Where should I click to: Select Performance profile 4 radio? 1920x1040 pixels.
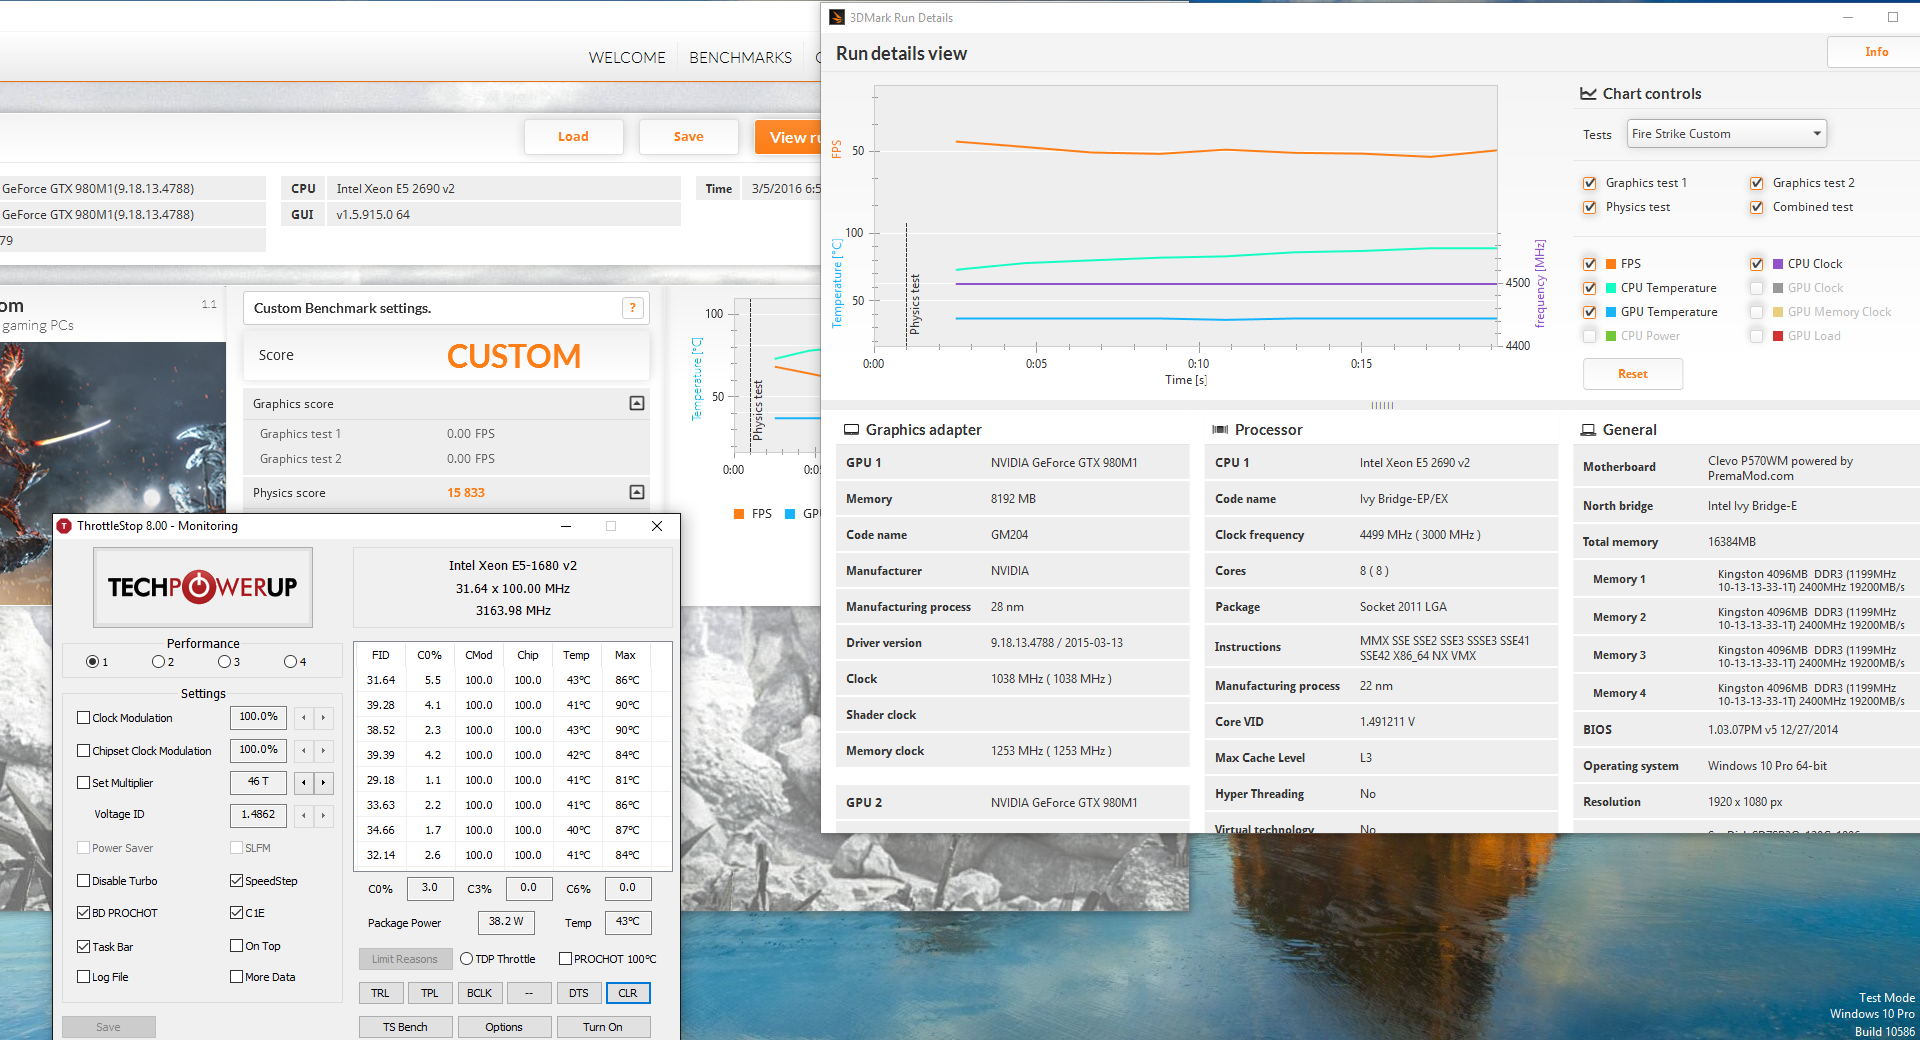tap(290, 661)
